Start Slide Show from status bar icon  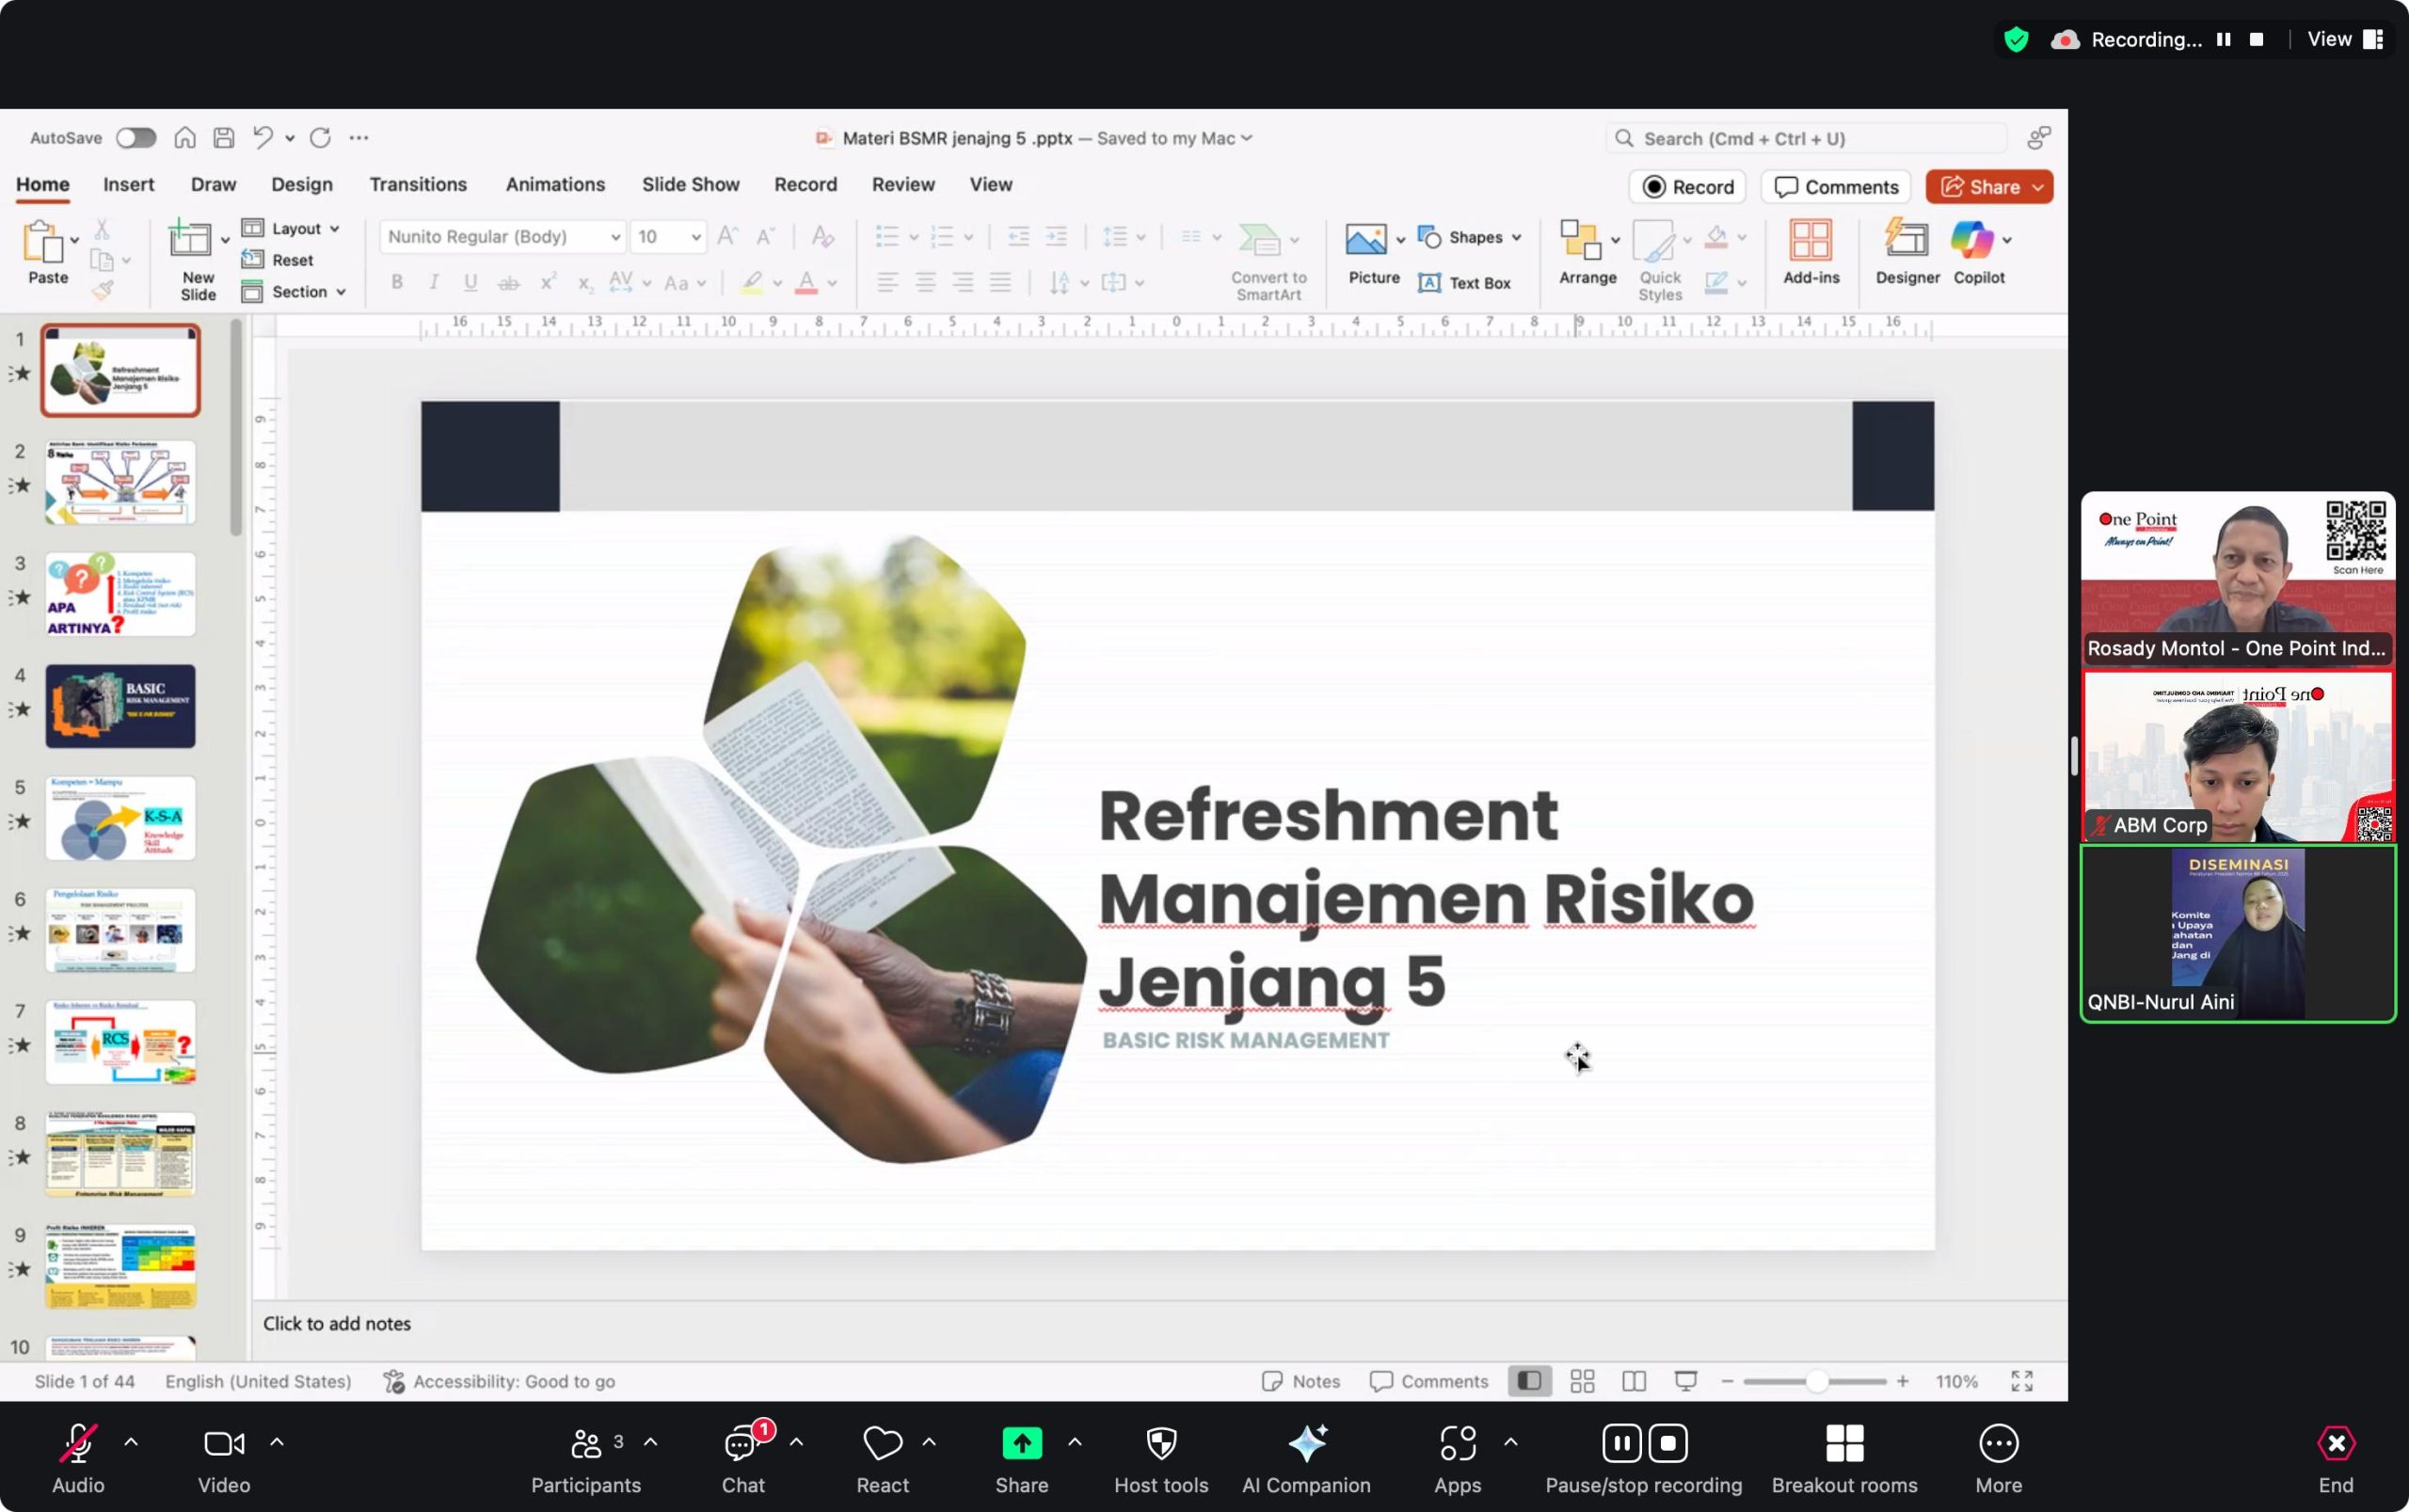[x=1686, y=1381]
